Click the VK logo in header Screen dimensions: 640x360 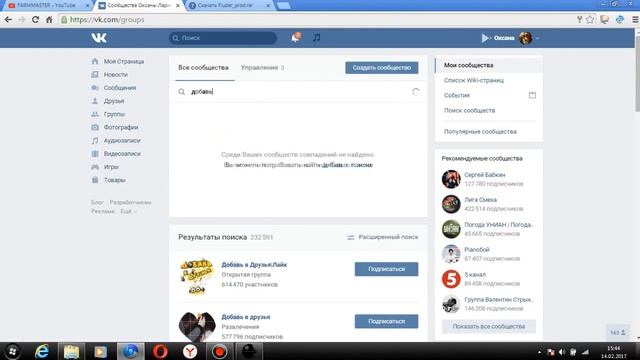(99, 38)
